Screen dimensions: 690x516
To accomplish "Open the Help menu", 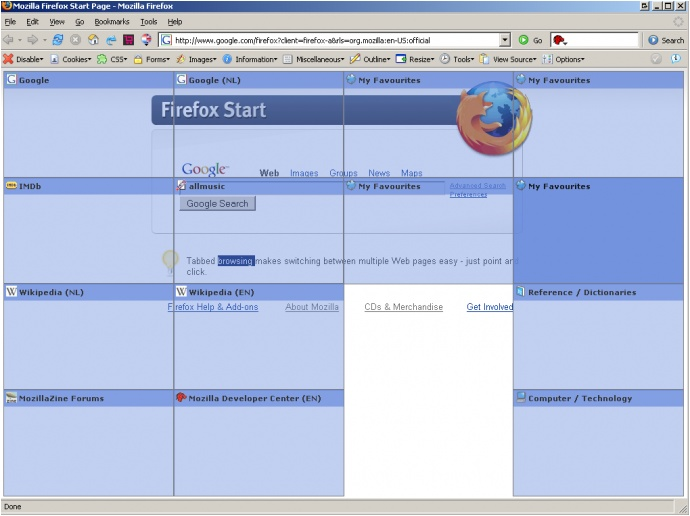I will (175, 22).
